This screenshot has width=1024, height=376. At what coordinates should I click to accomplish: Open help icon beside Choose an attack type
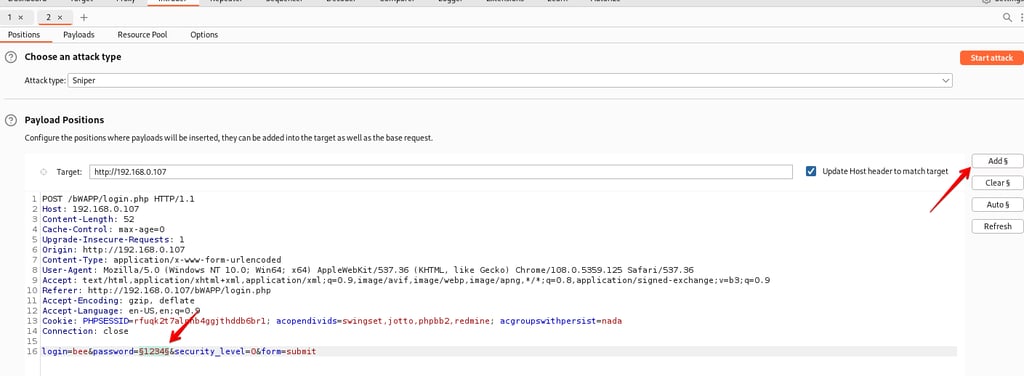10,57
